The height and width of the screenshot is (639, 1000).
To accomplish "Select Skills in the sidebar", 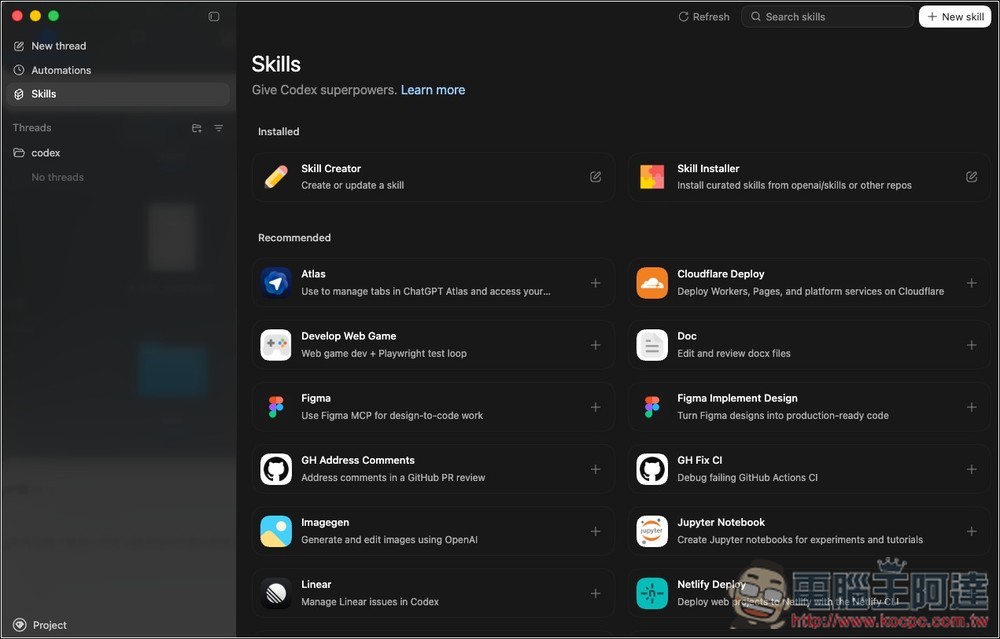I will click(x=44, y=94).
